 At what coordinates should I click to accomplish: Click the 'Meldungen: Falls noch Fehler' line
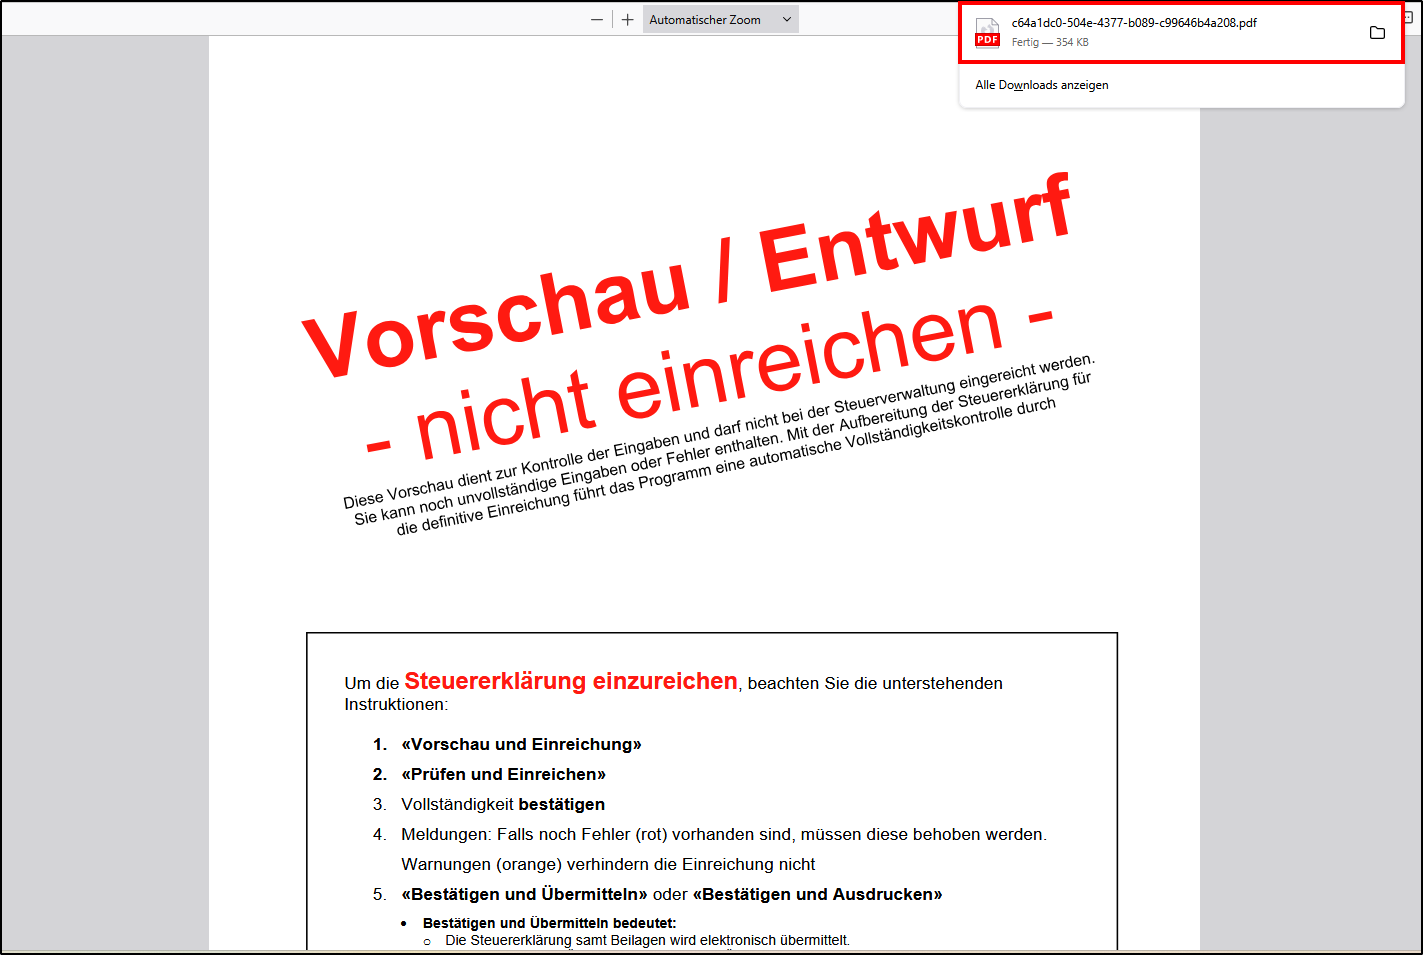(724, 834)
